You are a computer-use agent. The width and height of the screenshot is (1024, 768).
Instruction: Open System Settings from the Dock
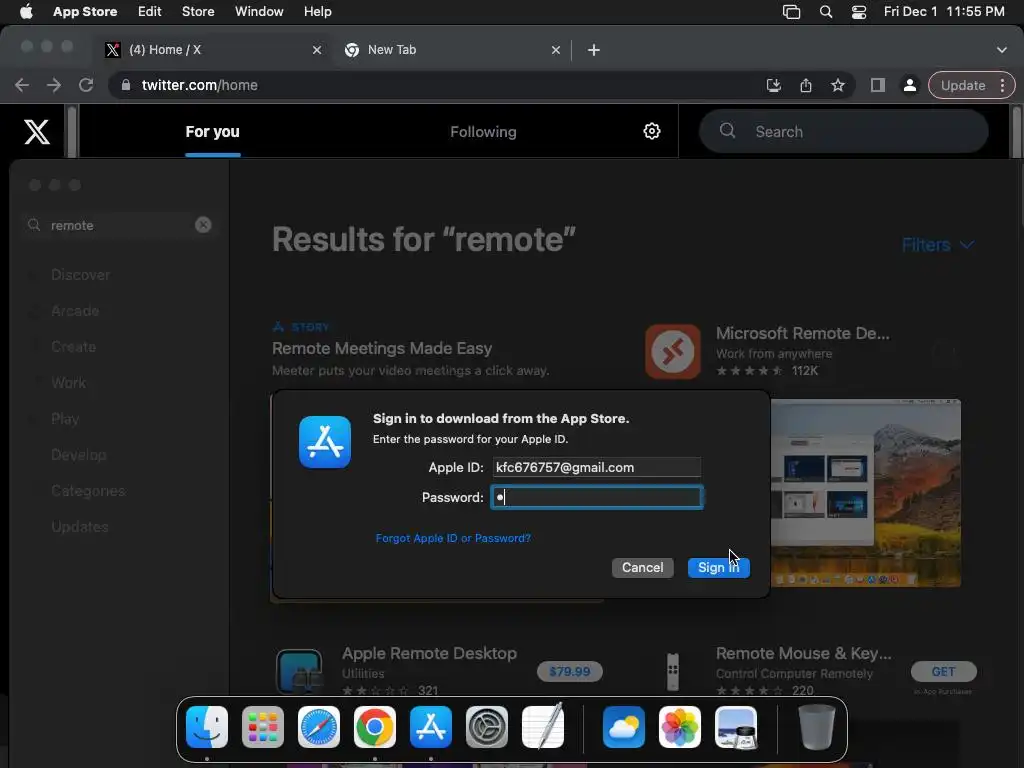[x=487, y=727]
